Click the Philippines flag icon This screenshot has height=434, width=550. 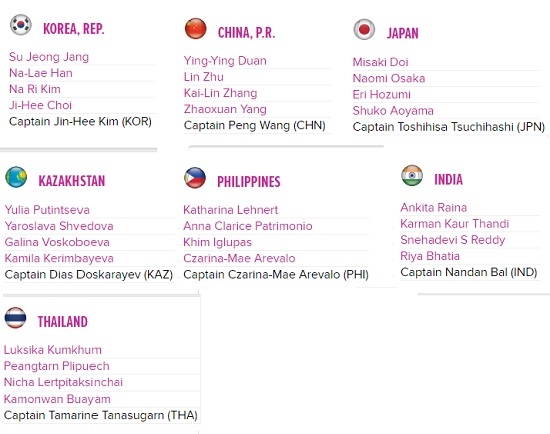pyautogui.click(x=195, y=178)
